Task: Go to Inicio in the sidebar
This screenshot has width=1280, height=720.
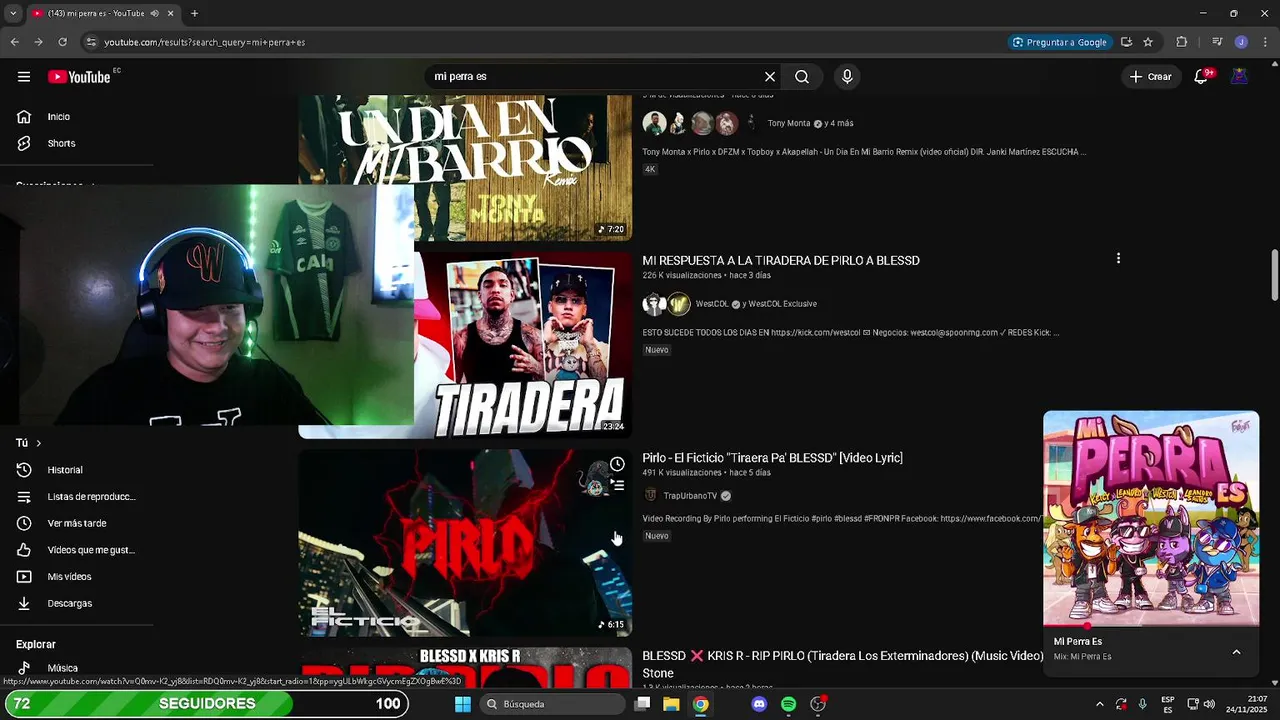Action: (58, 117)
